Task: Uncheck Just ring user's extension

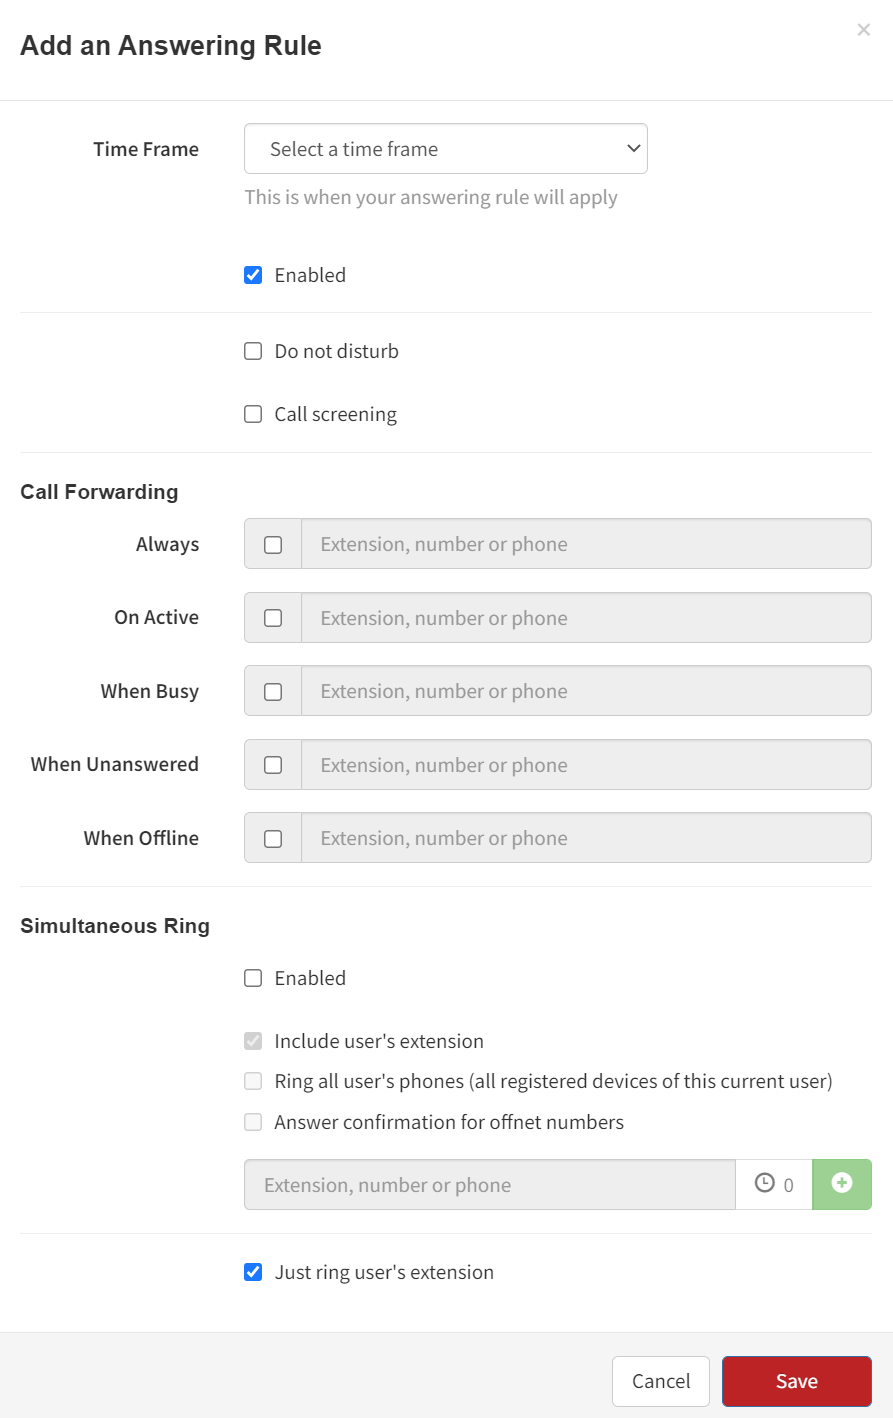Action: pos(254,1272)
